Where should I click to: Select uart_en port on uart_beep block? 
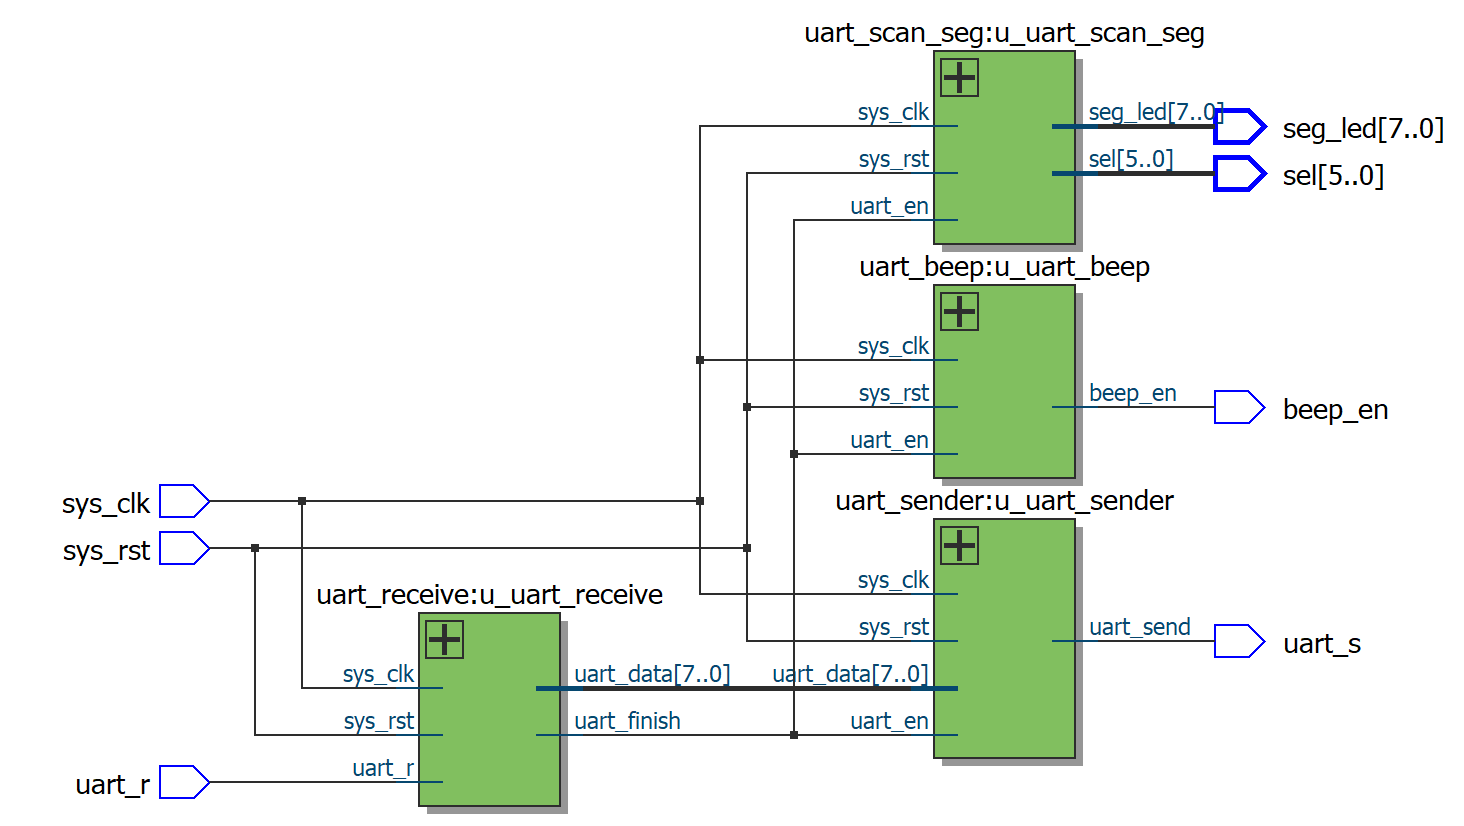(x=889, y=440)
